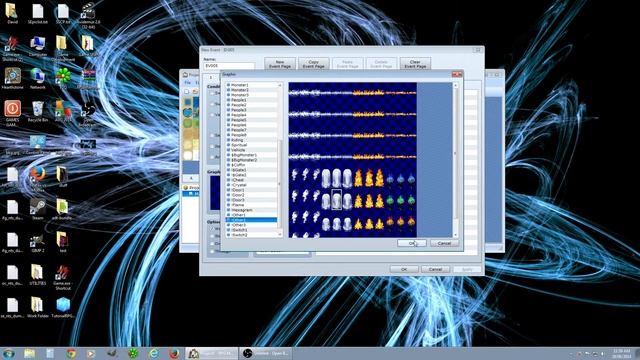This screenshot has width=640, height=360.
Task: Open Firefox from the taskbar
Action: click(x=174, y=353)
